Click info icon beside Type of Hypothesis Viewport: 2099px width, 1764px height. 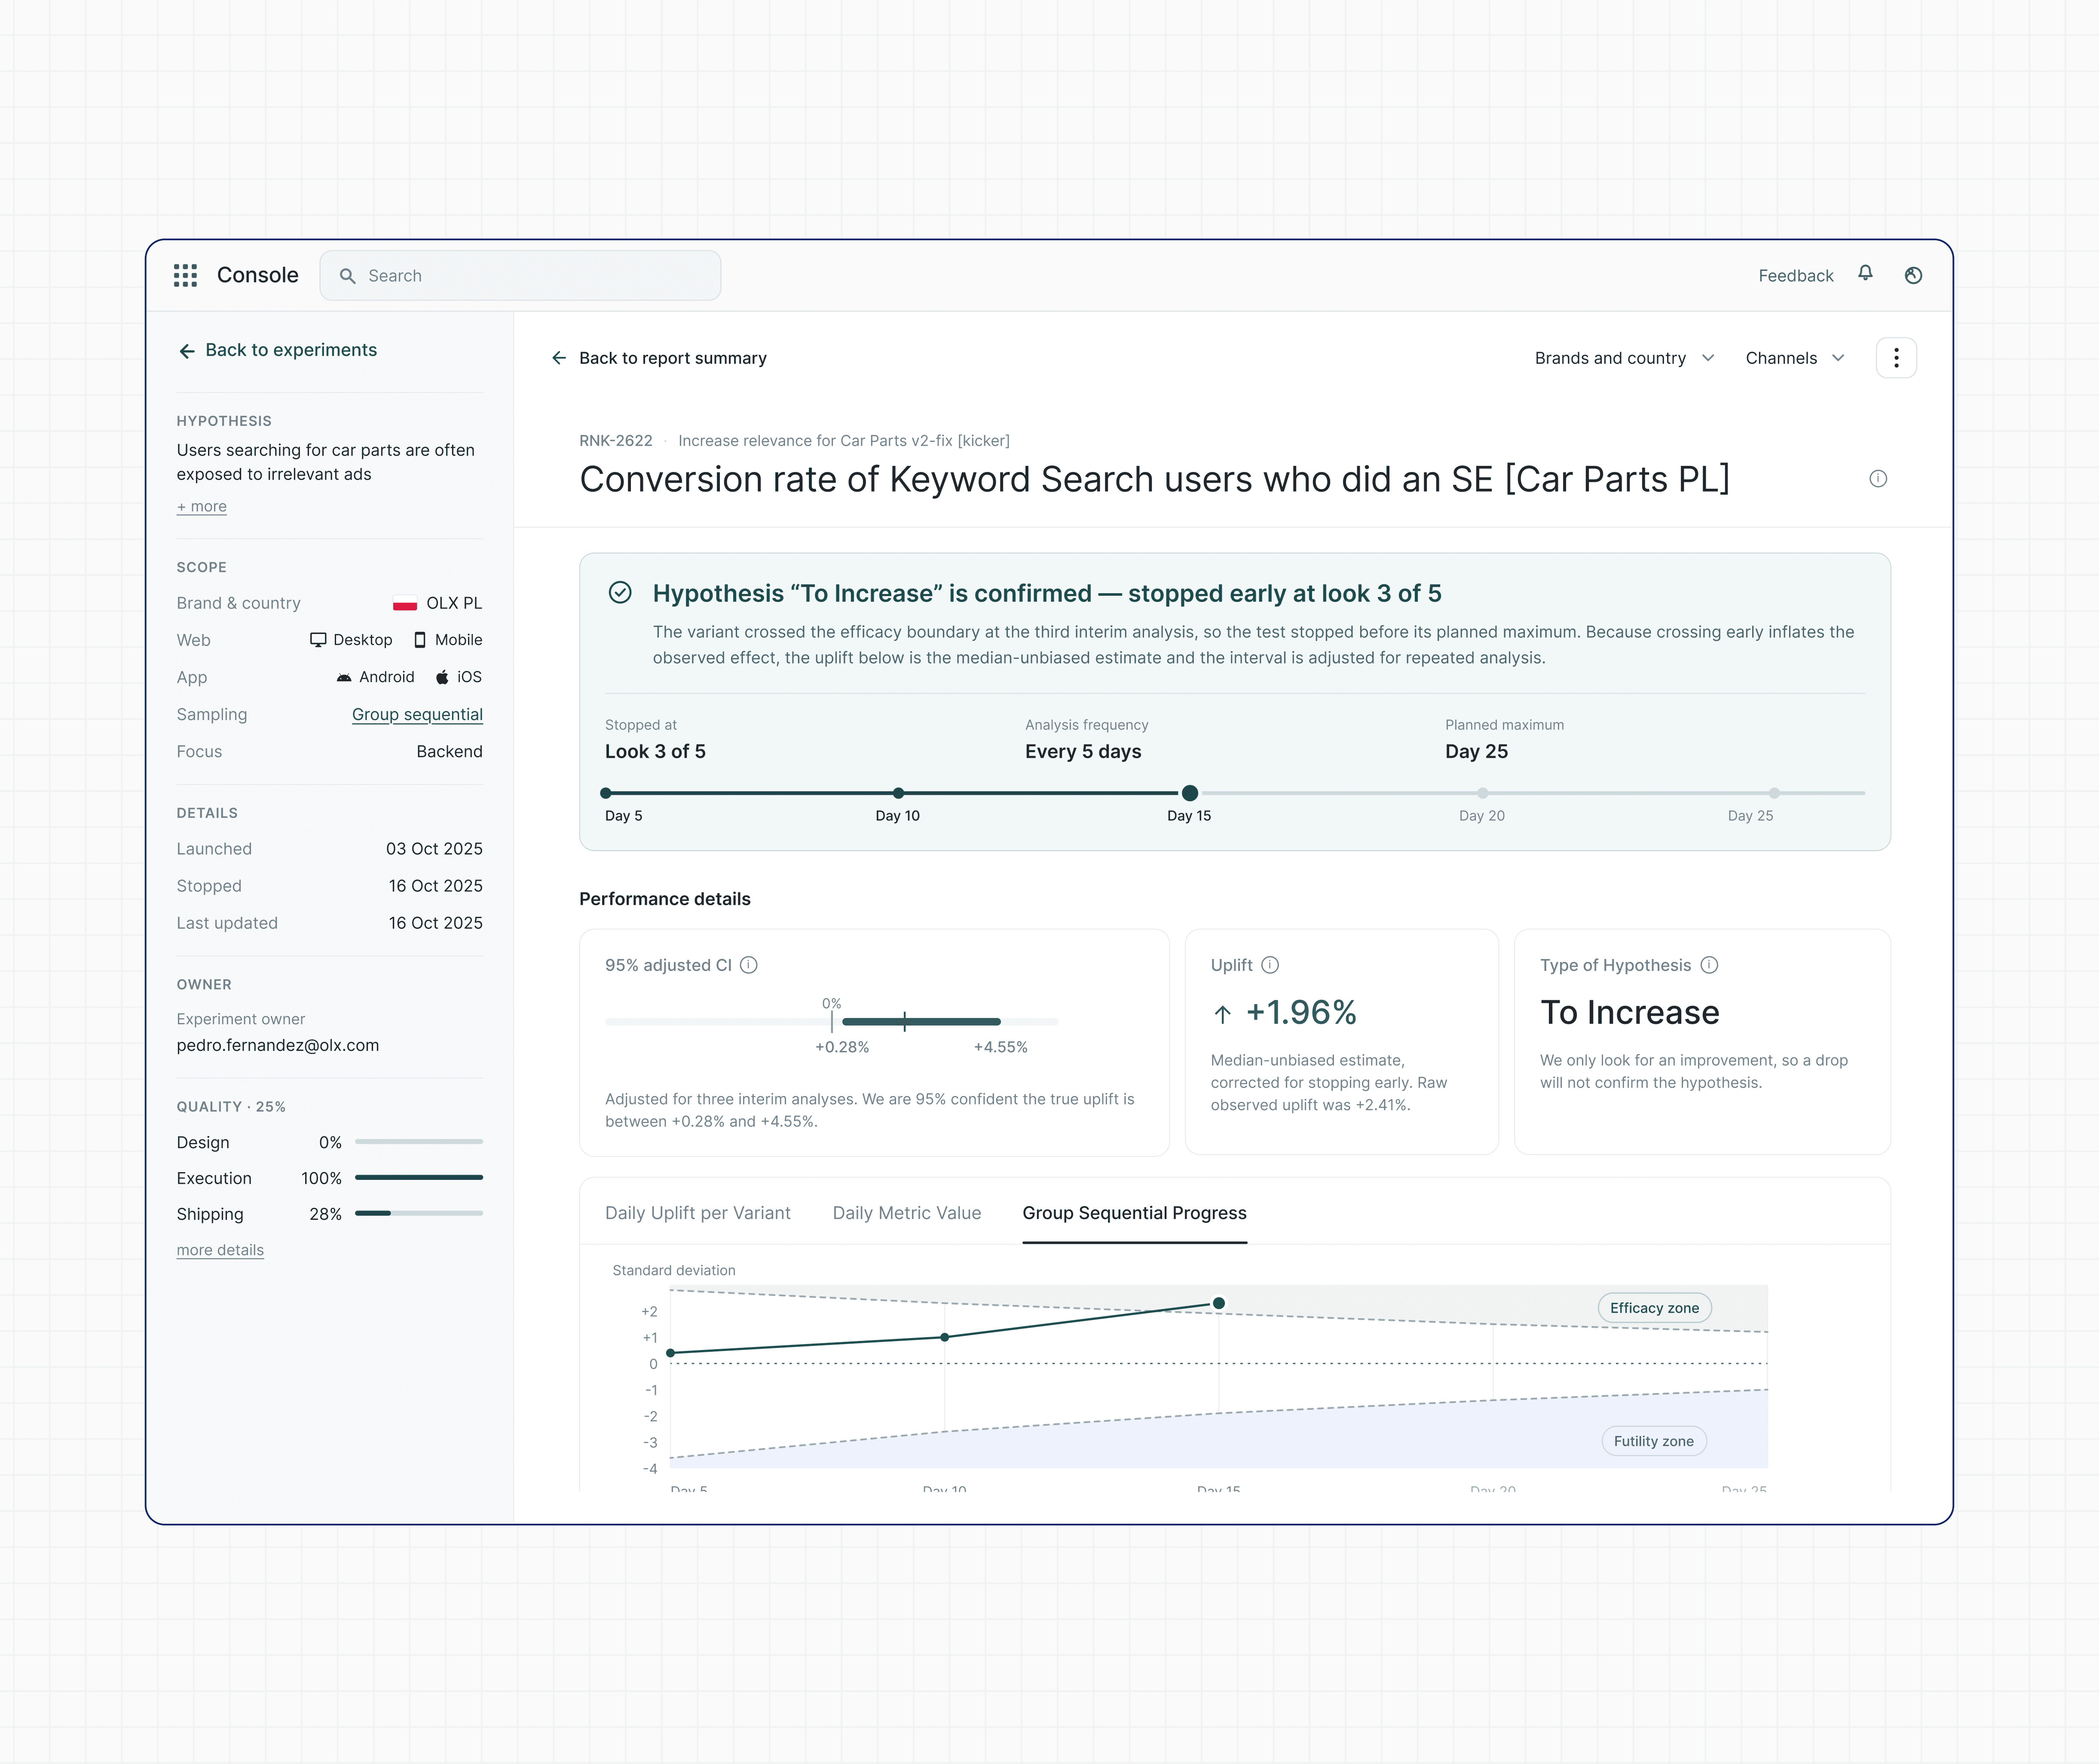coord(1710,965)
